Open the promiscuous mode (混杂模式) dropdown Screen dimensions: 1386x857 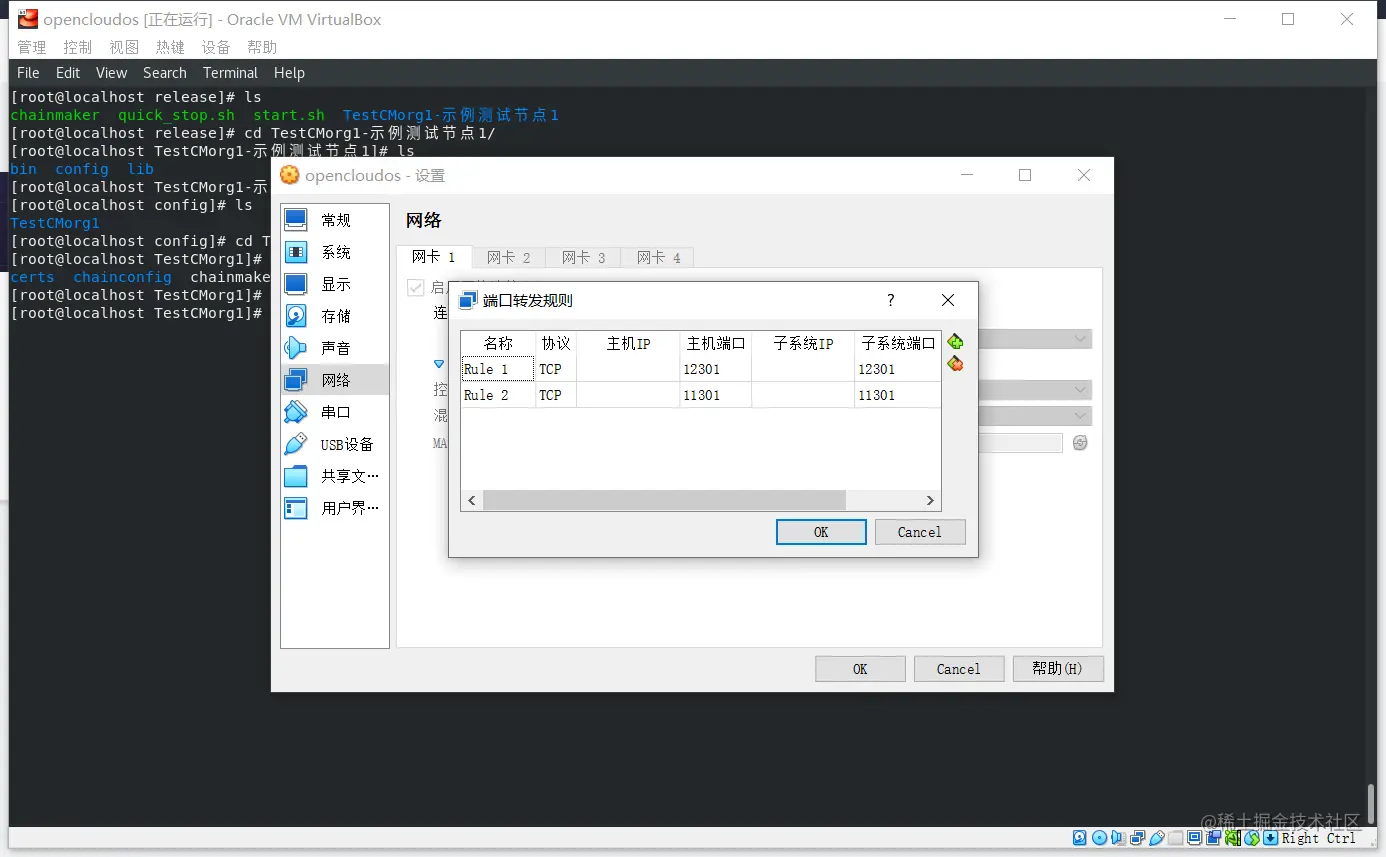point(1033,416)
